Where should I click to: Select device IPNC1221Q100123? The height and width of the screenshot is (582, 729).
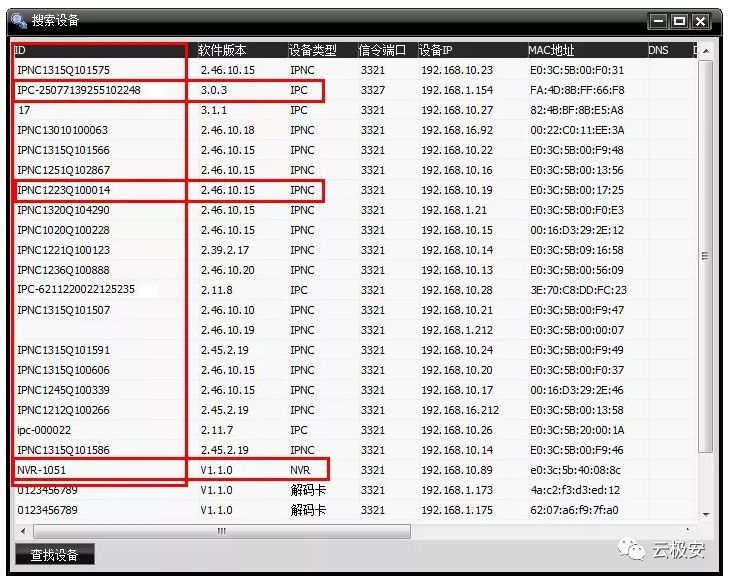63,250
